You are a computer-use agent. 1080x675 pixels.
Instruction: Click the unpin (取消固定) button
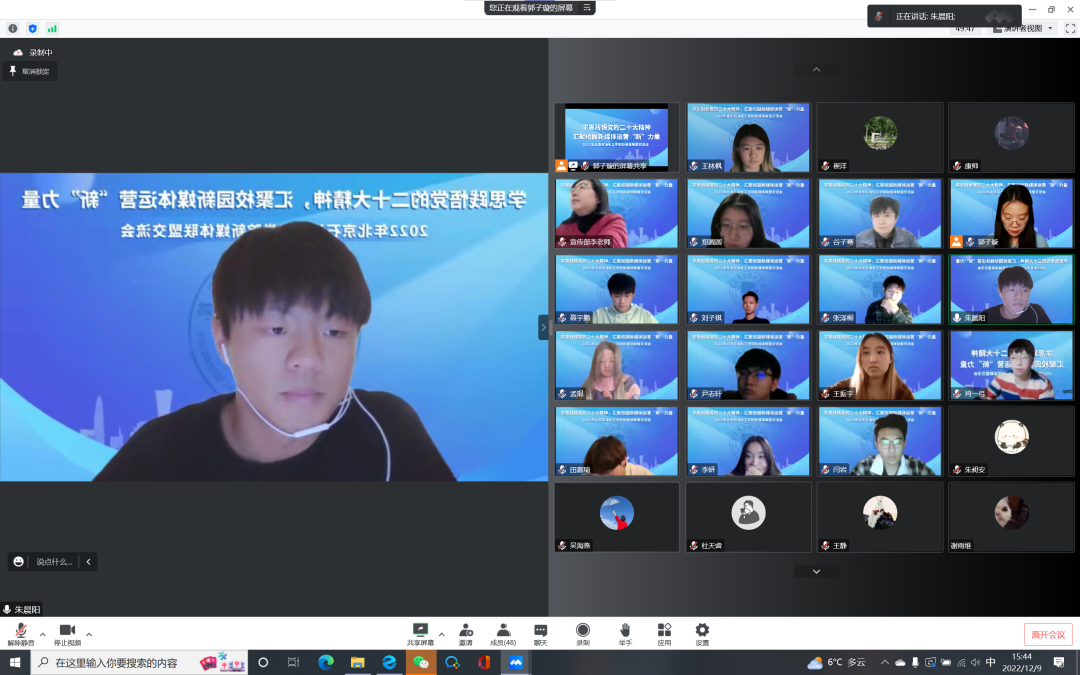point(30,71)
